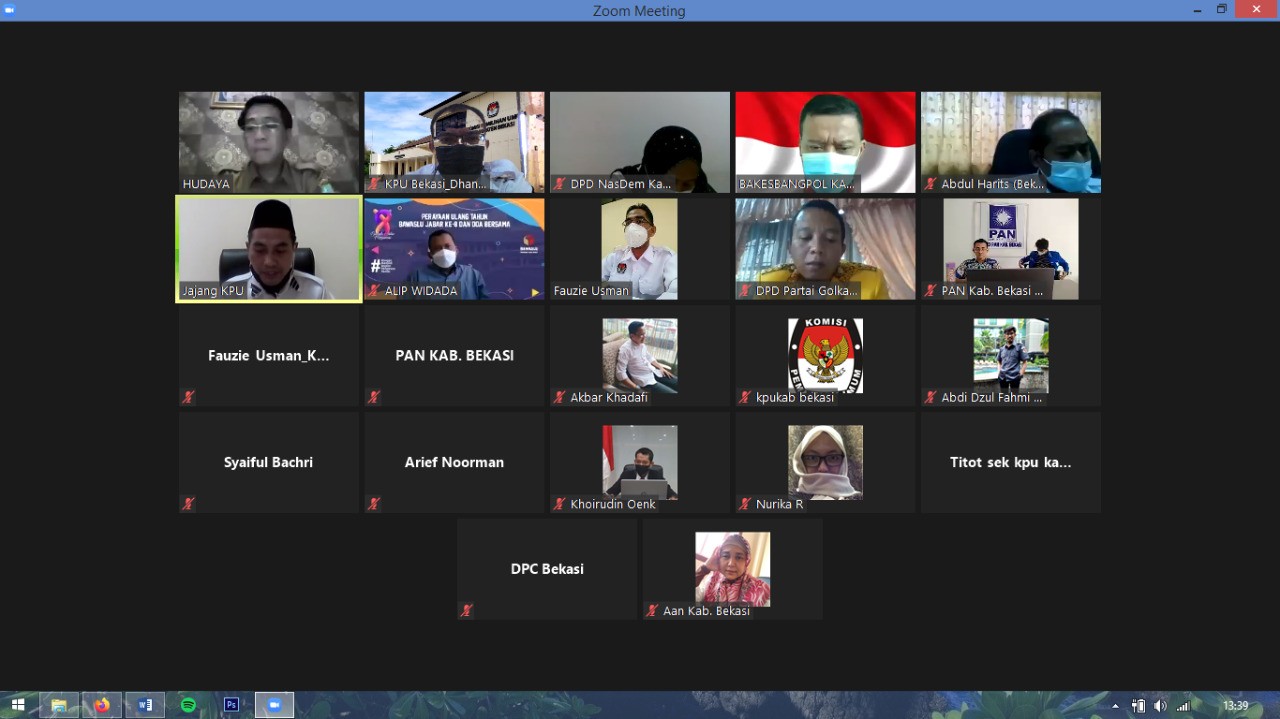Click the muted mic icon on DPC Bekasi
The image size is (1280, 719).
466,610
